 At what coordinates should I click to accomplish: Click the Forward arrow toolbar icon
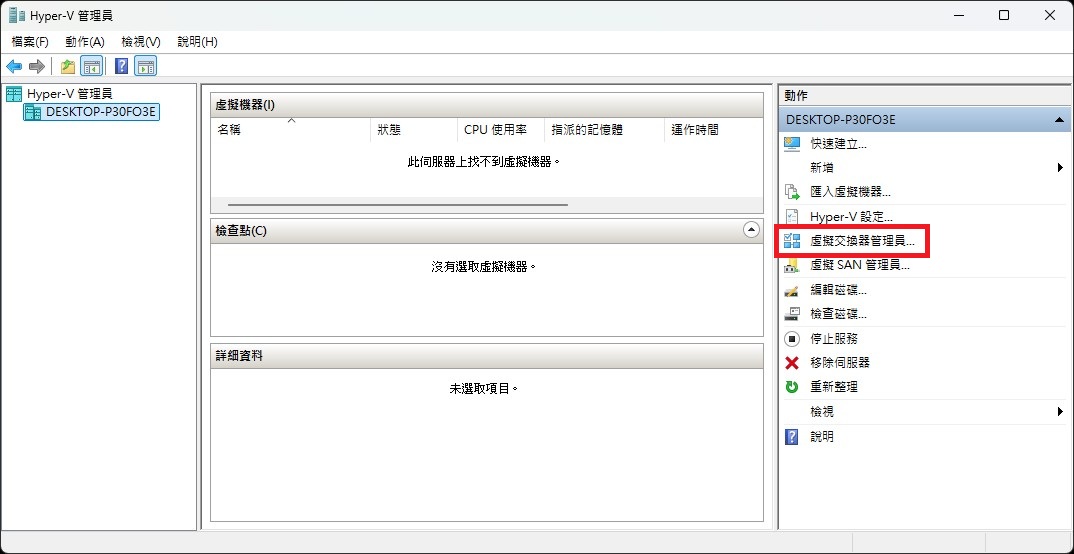pyautogui.click(x=37, y=66)
